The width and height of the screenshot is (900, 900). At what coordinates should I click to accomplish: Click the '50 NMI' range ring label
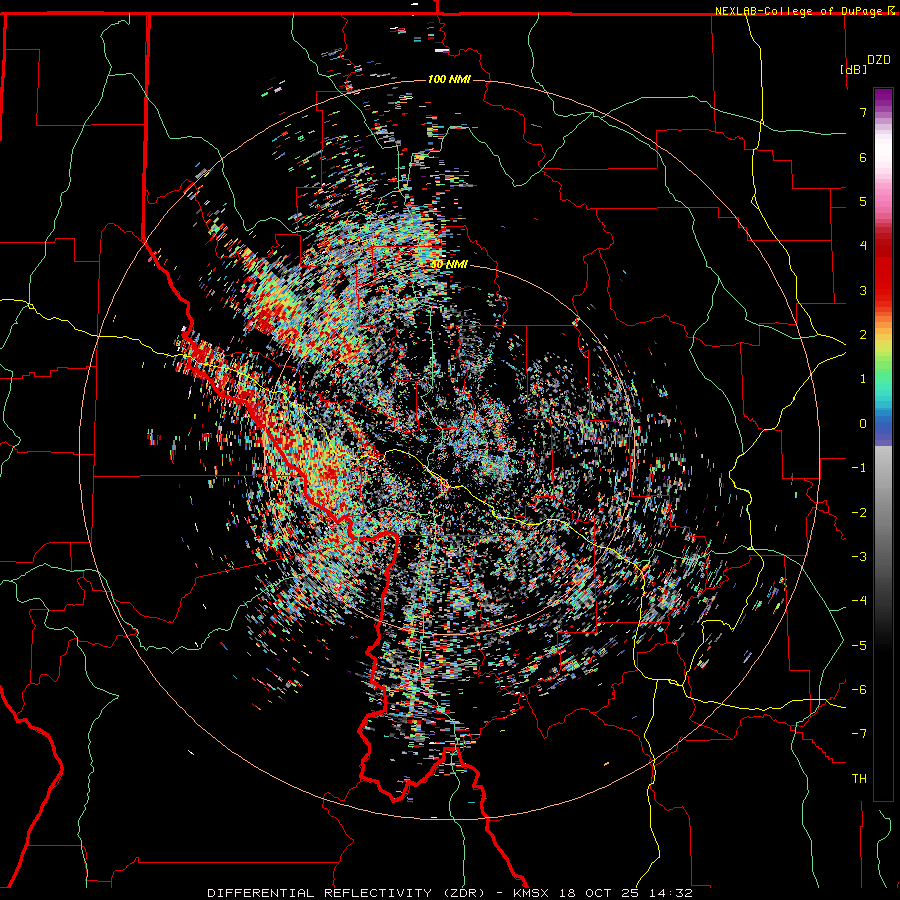(x=449, y=264)
